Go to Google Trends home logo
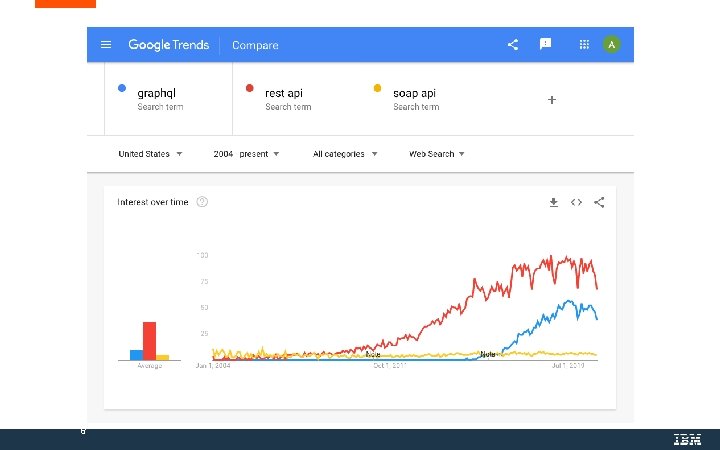The height and width of the screenshot is (450, 720). (x=168, y=45)
